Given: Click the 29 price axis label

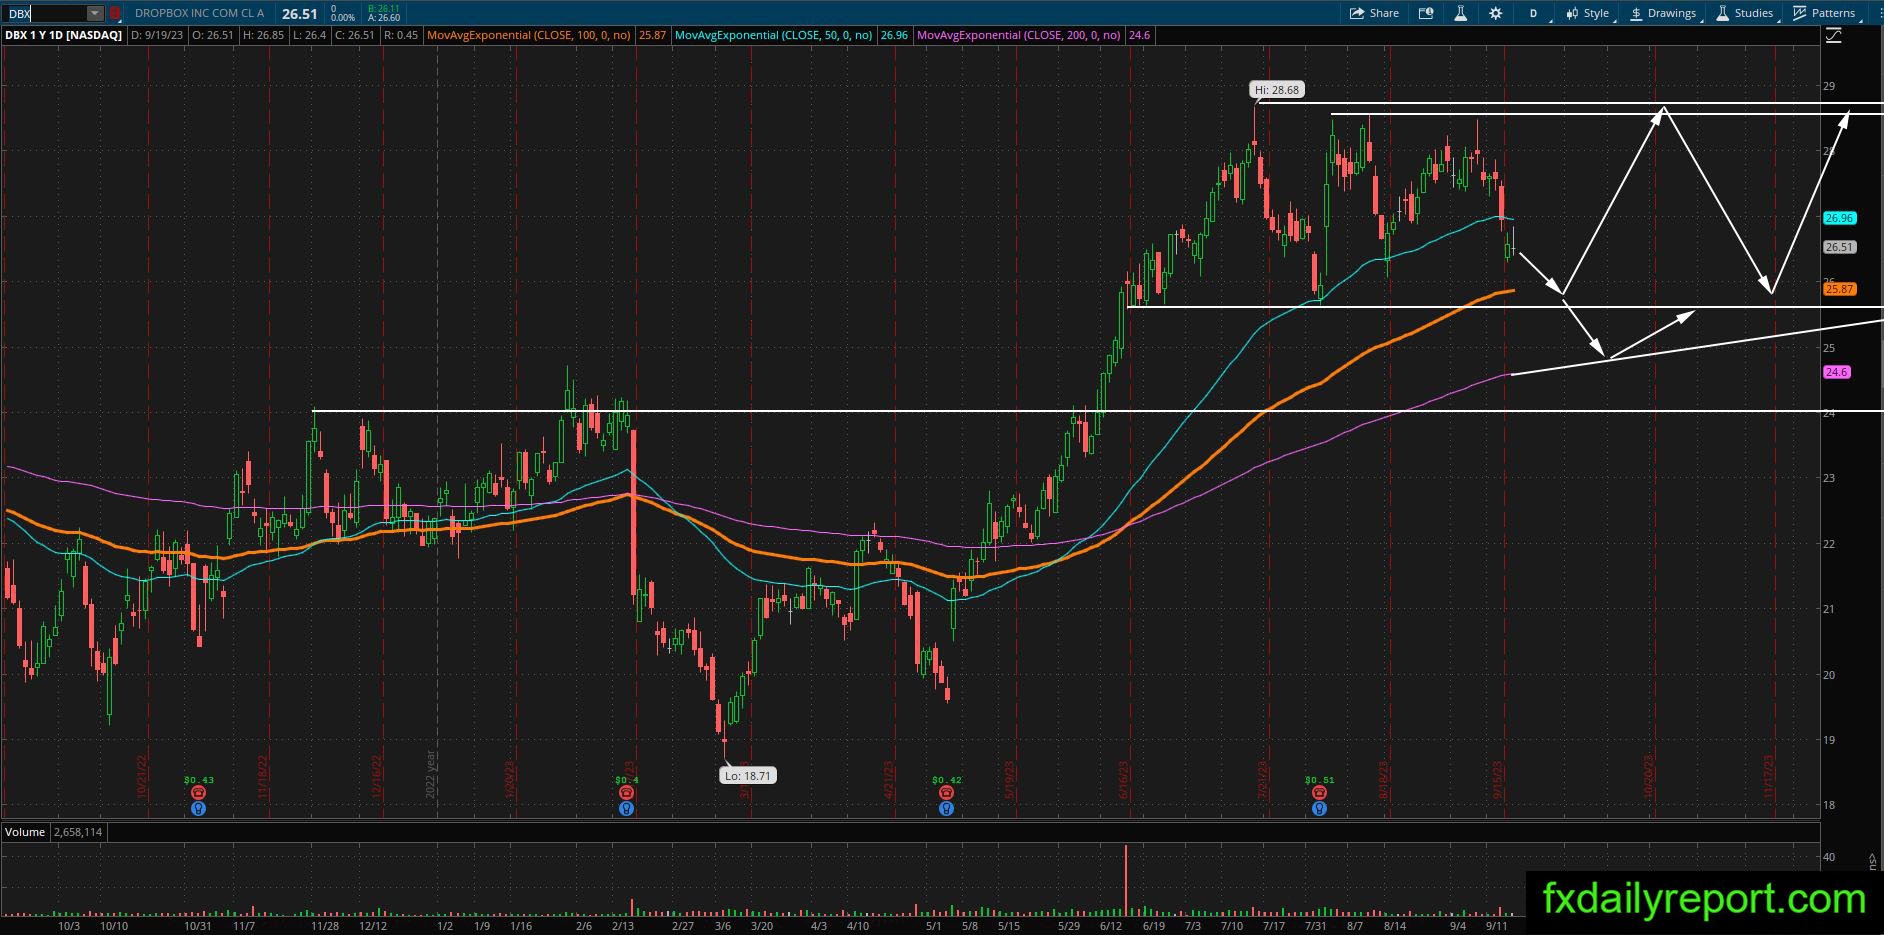Looking at the screenshot, I should 1830,86.
